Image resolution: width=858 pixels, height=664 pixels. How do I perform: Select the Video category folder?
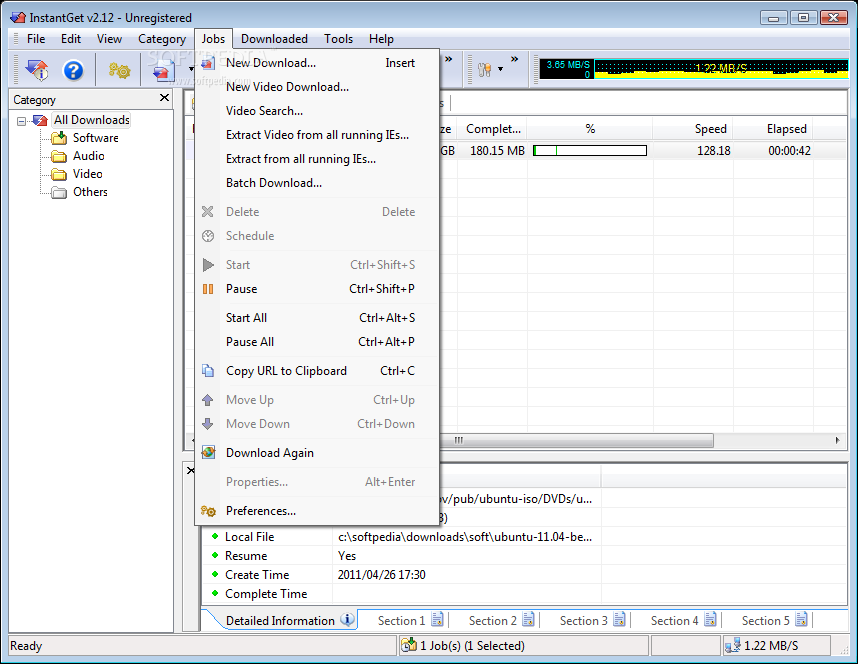point(88,174)
